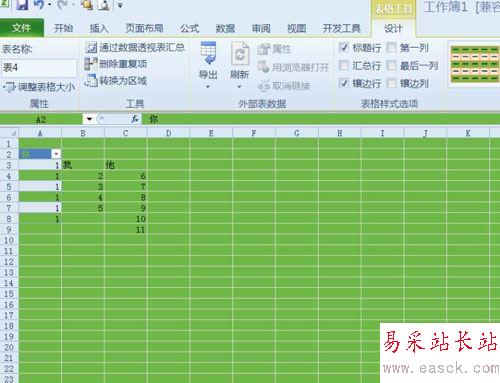The image size is (500, 383).
Task: Select column D header
Action: (x=169, y=134)
